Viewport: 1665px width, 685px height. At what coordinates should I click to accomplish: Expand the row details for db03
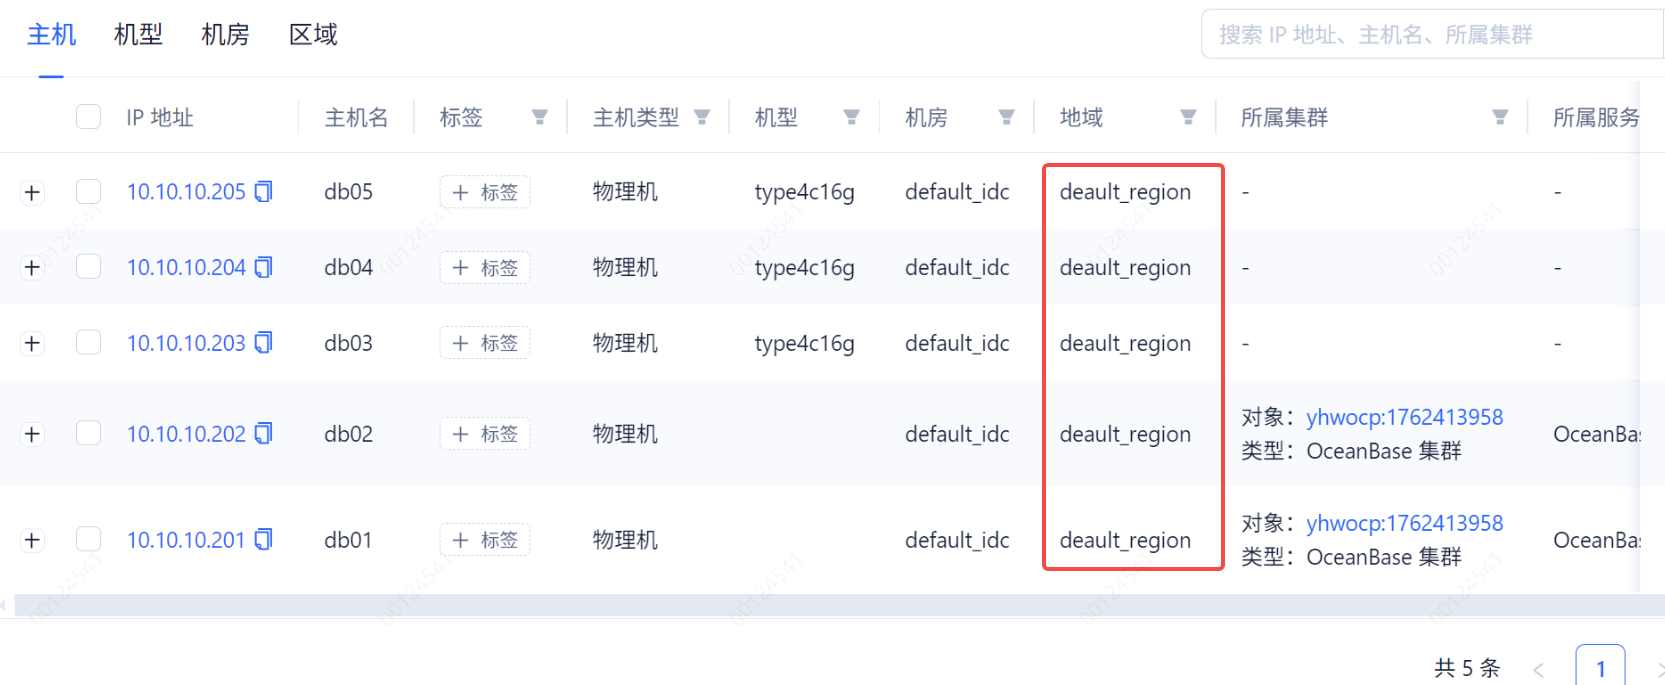[32, 344]
